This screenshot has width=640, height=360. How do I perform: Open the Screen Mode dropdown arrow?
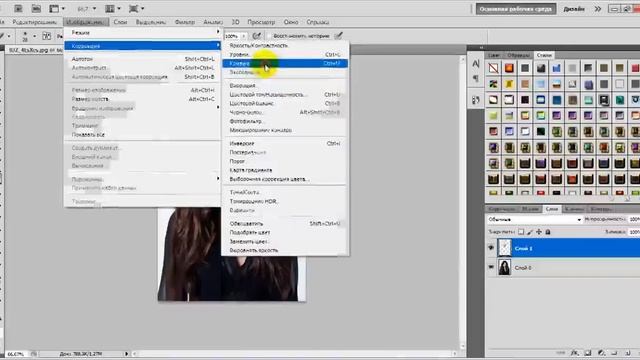(142, 8)
